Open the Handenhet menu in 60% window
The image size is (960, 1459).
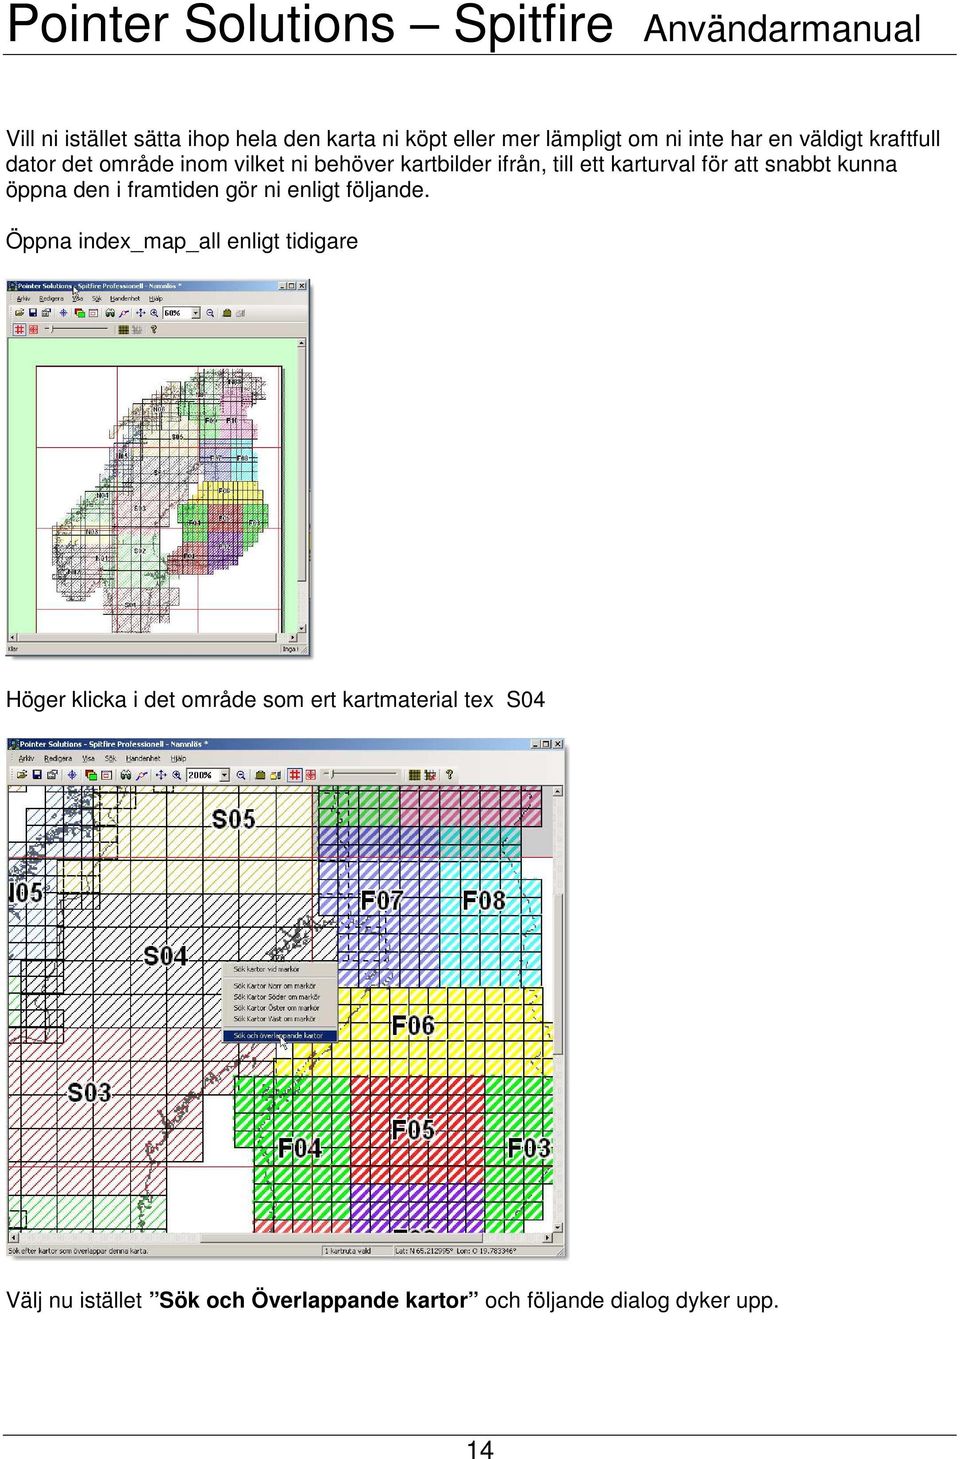[125, 299]
